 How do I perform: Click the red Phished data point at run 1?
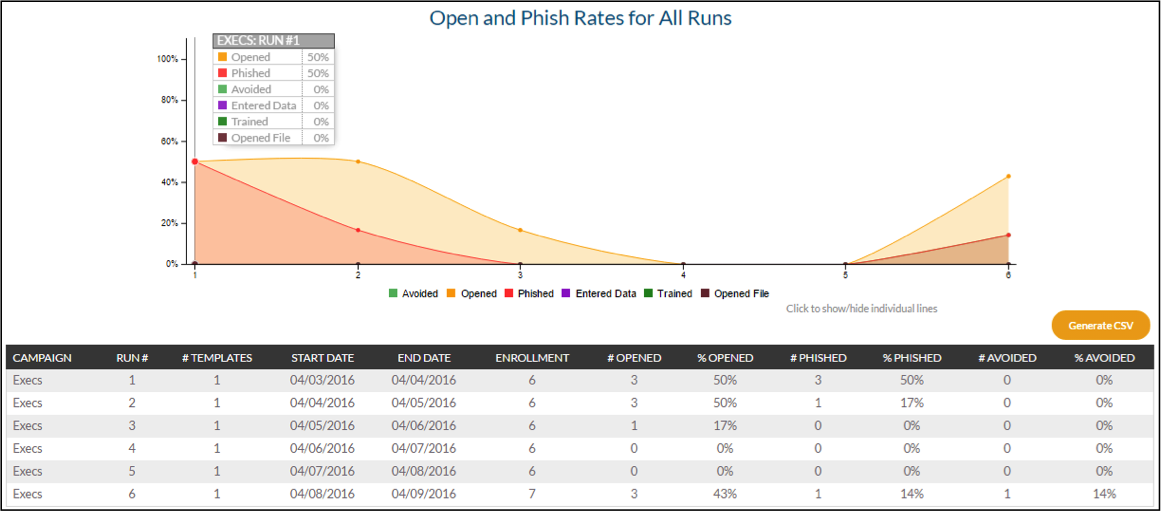pos(195,161)
